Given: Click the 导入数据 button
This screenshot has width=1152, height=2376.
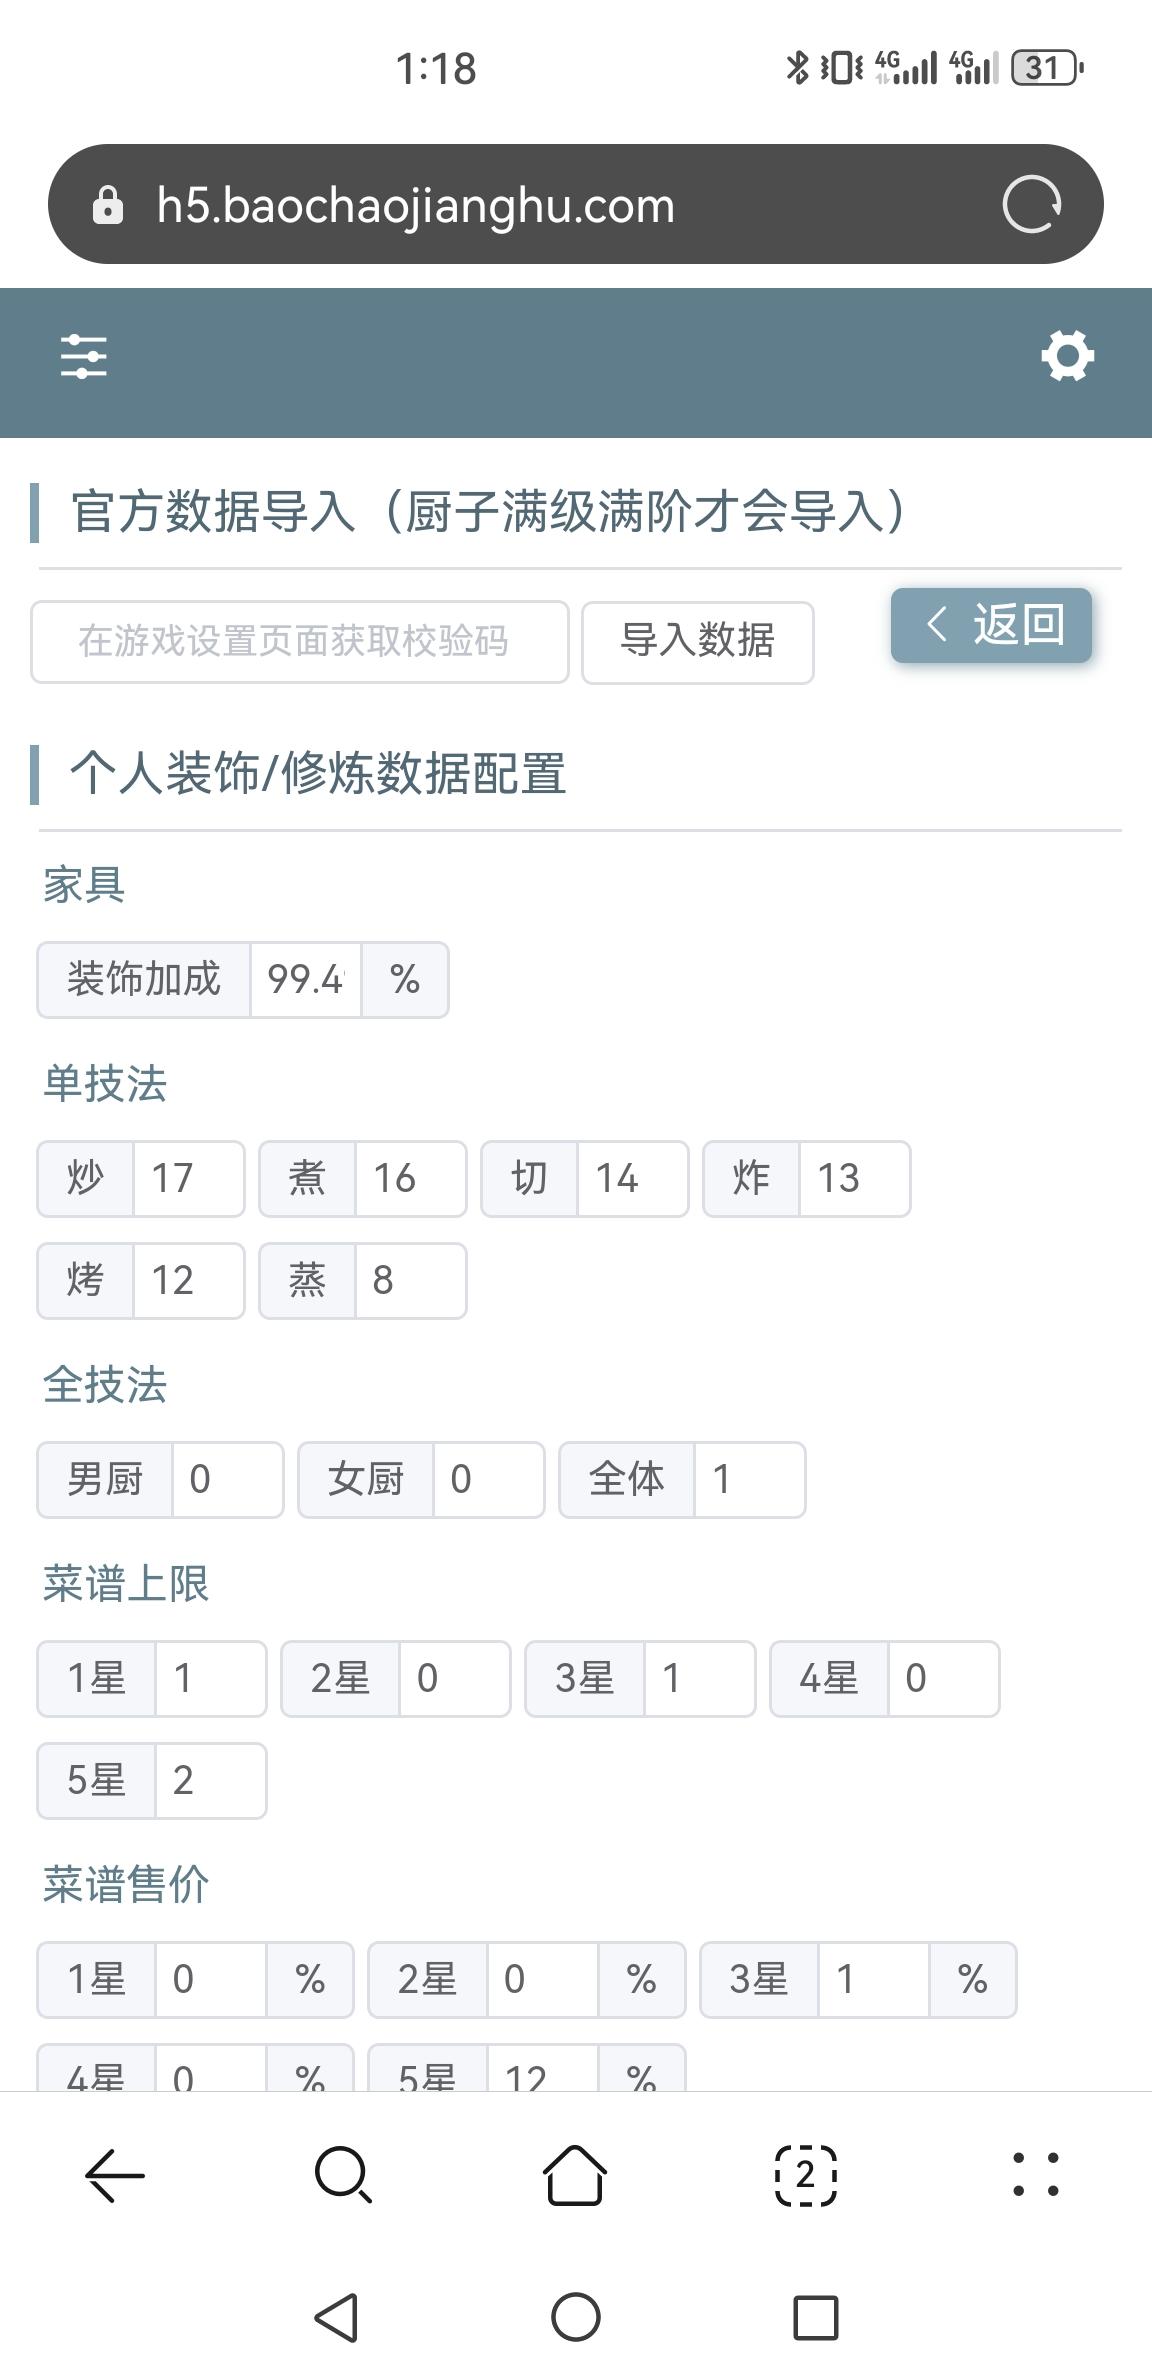Looking at the screenshot, I should point(698,642).
